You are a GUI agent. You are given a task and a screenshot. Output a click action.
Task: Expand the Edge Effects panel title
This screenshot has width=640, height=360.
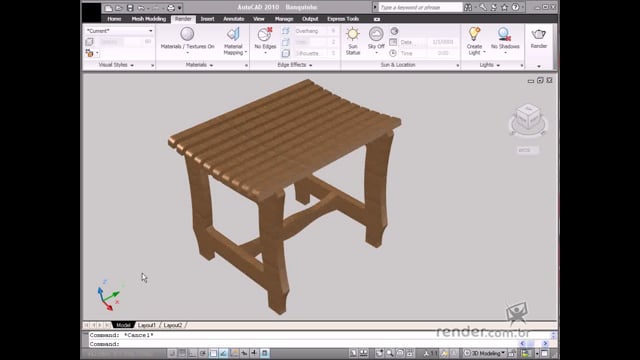tap(295, 65)
